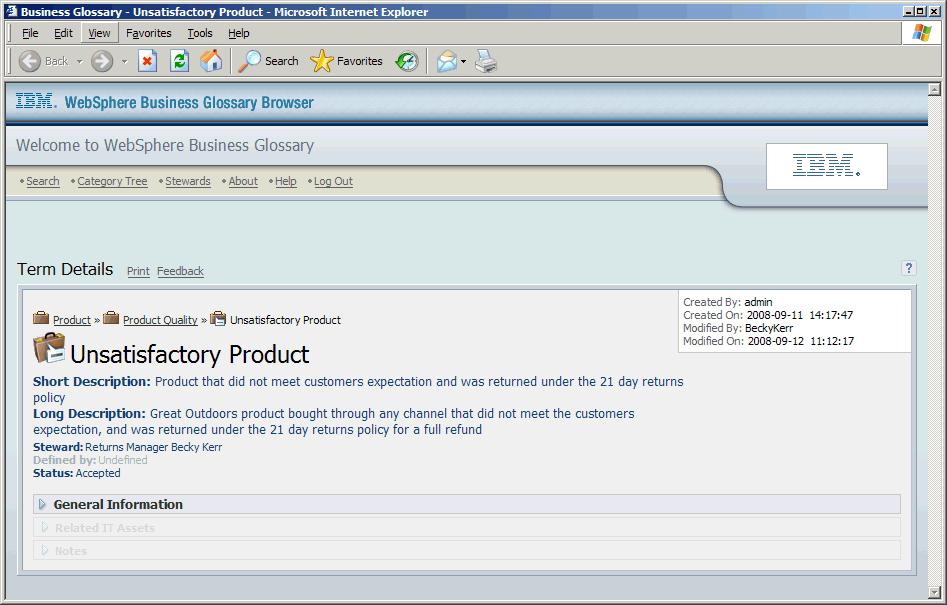Click the Log Out link
The image size is (947, 605).
333,181
